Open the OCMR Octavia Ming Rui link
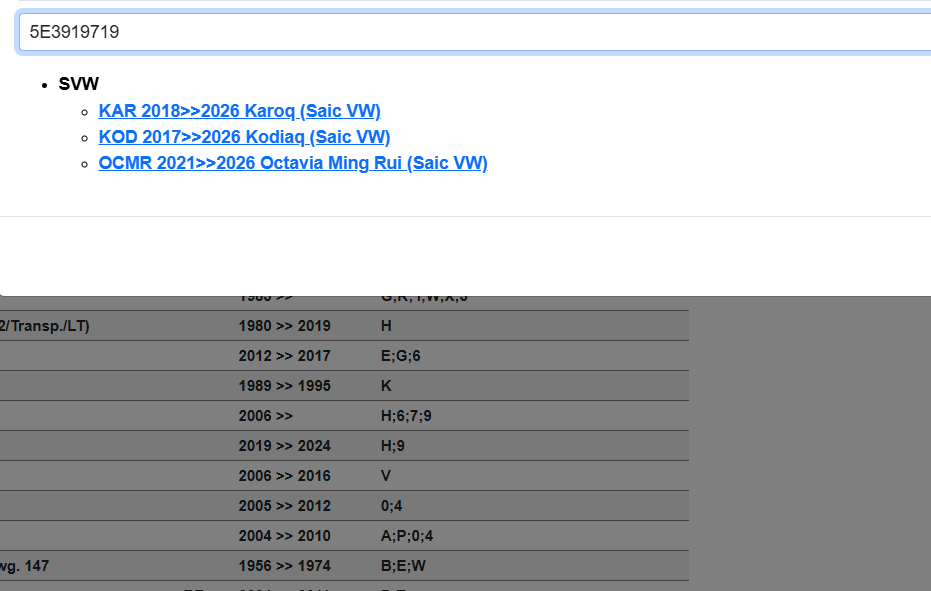This screenshot has width=931, height=591. pyautogui.click(x=292, y=163)
